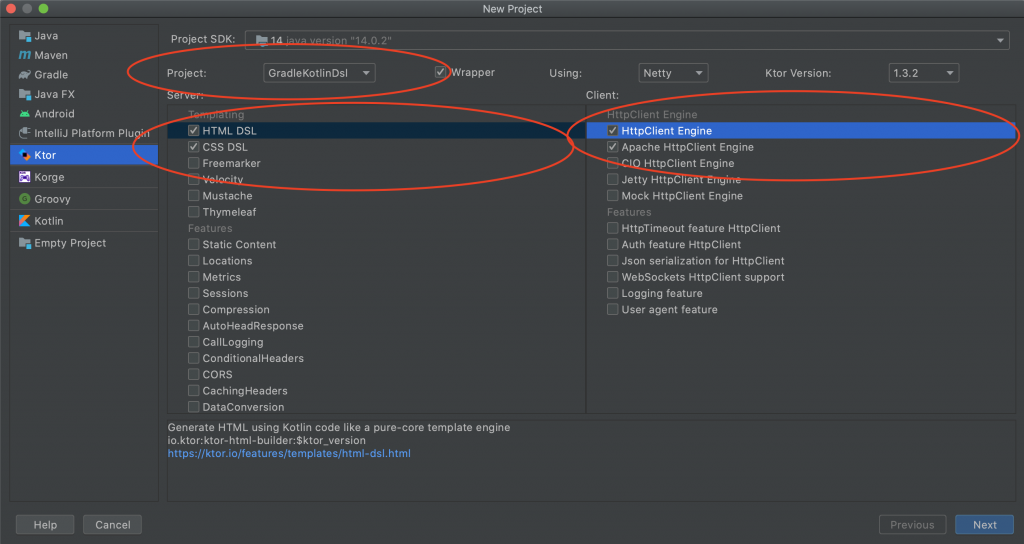Uncheck the HTML DSL checkbox
The image size is (1024, 544).
193,131
